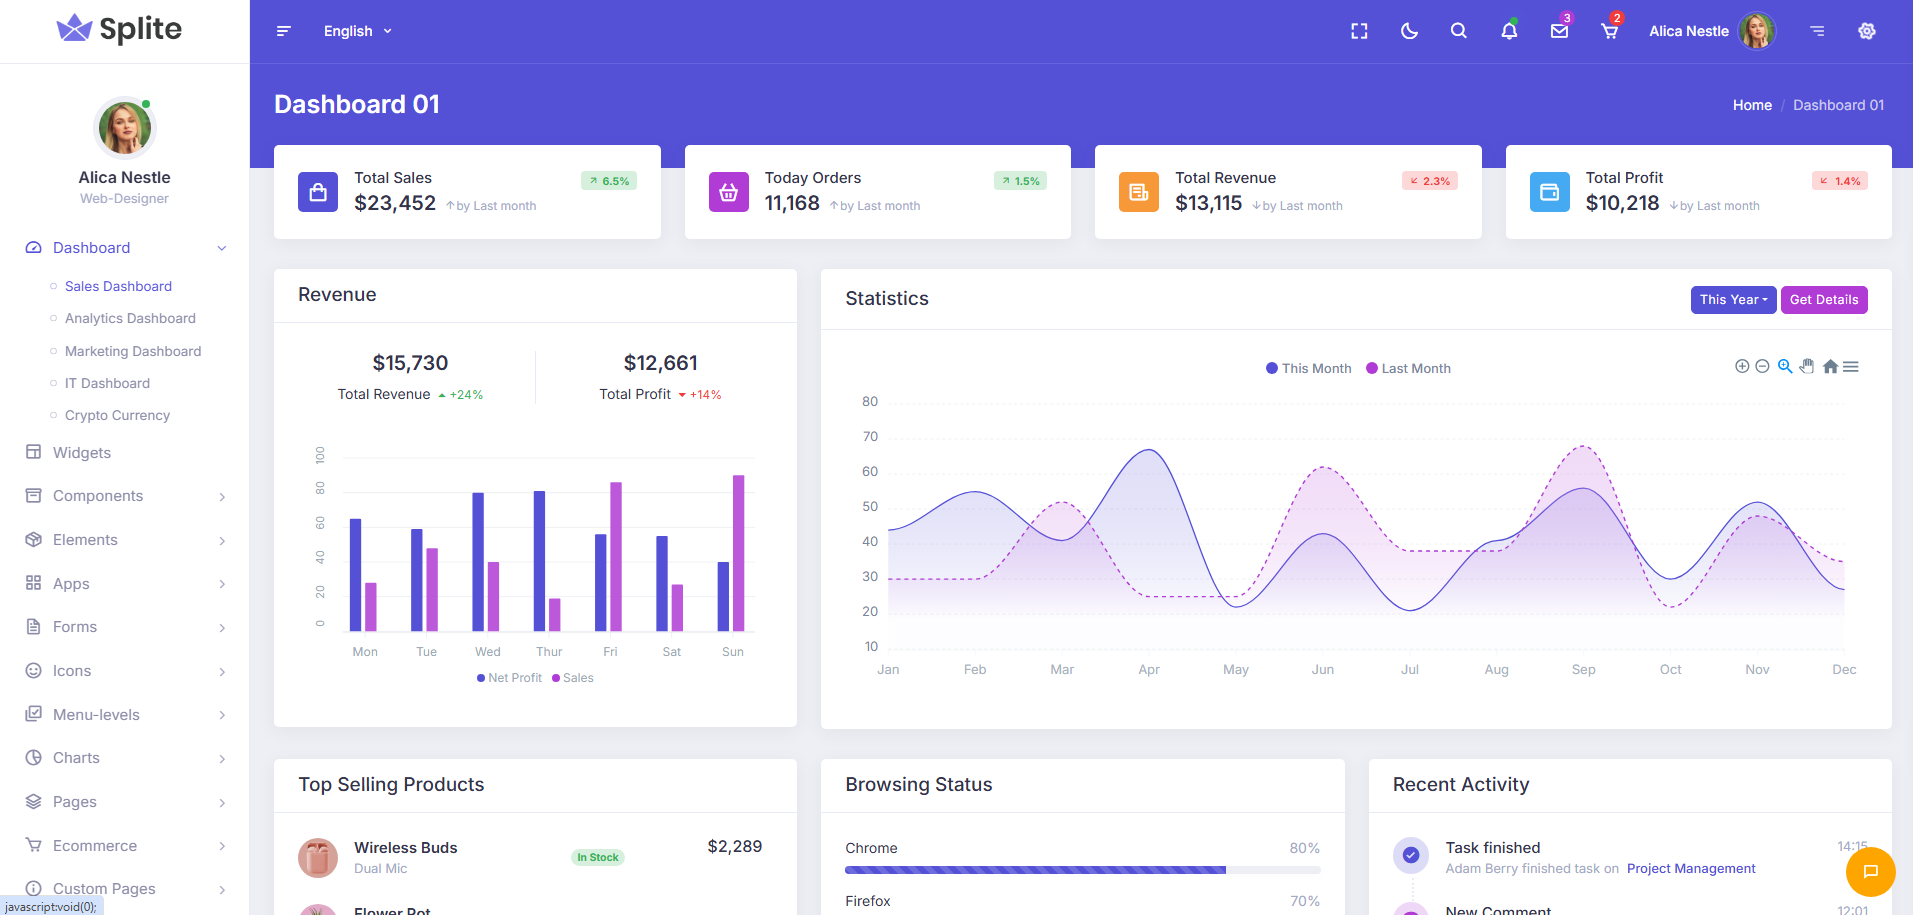This screenshot has height=915, width=1913.
Task: Toggle Last Month legend series
Action: point(1408,368)
